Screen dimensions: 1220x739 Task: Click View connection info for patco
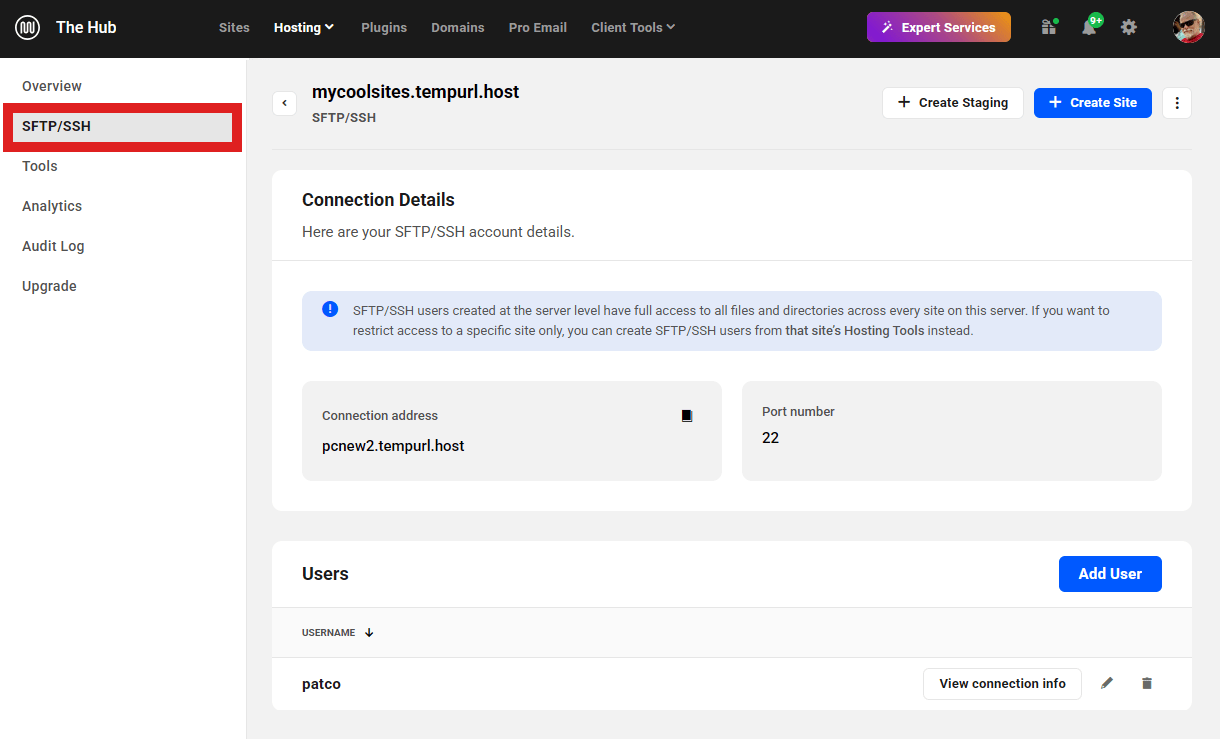pos(1002,684)
